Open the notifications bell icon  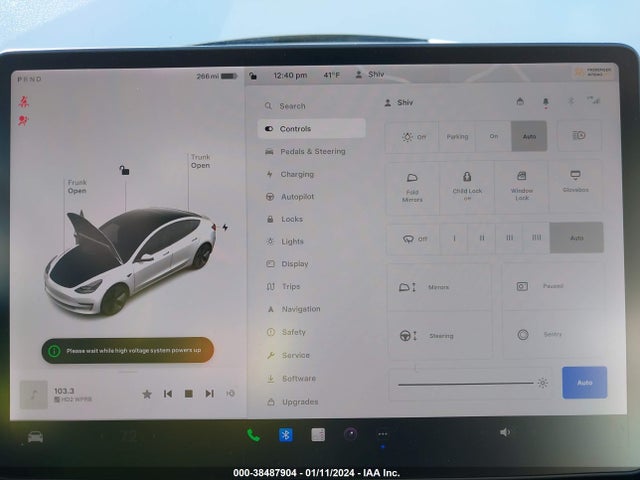[x=546, y=102]
